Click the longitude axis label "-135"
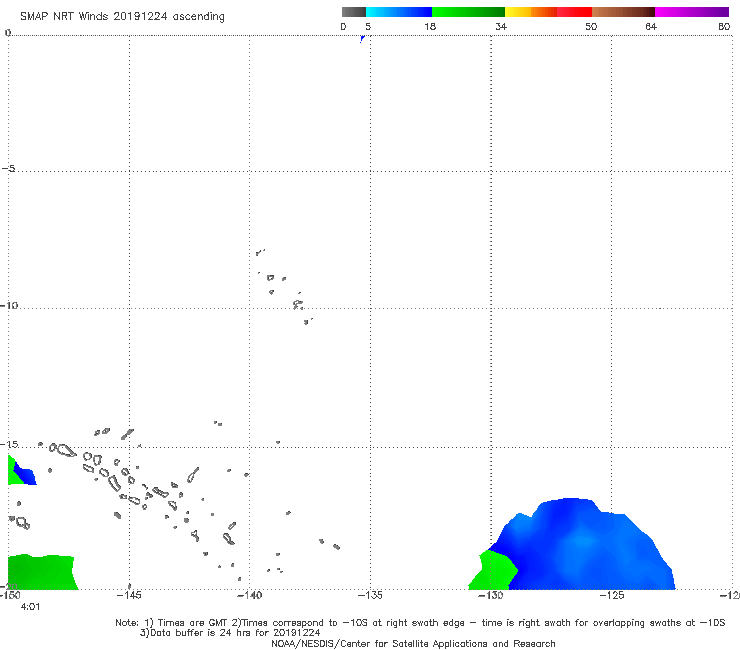The image size is (740, 650). tap(370, 595)
